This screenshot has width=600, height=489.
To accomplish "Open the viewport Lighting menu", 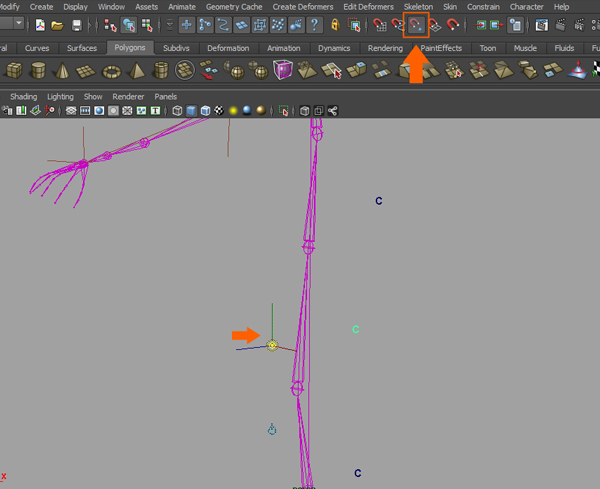I will [60, 97].
